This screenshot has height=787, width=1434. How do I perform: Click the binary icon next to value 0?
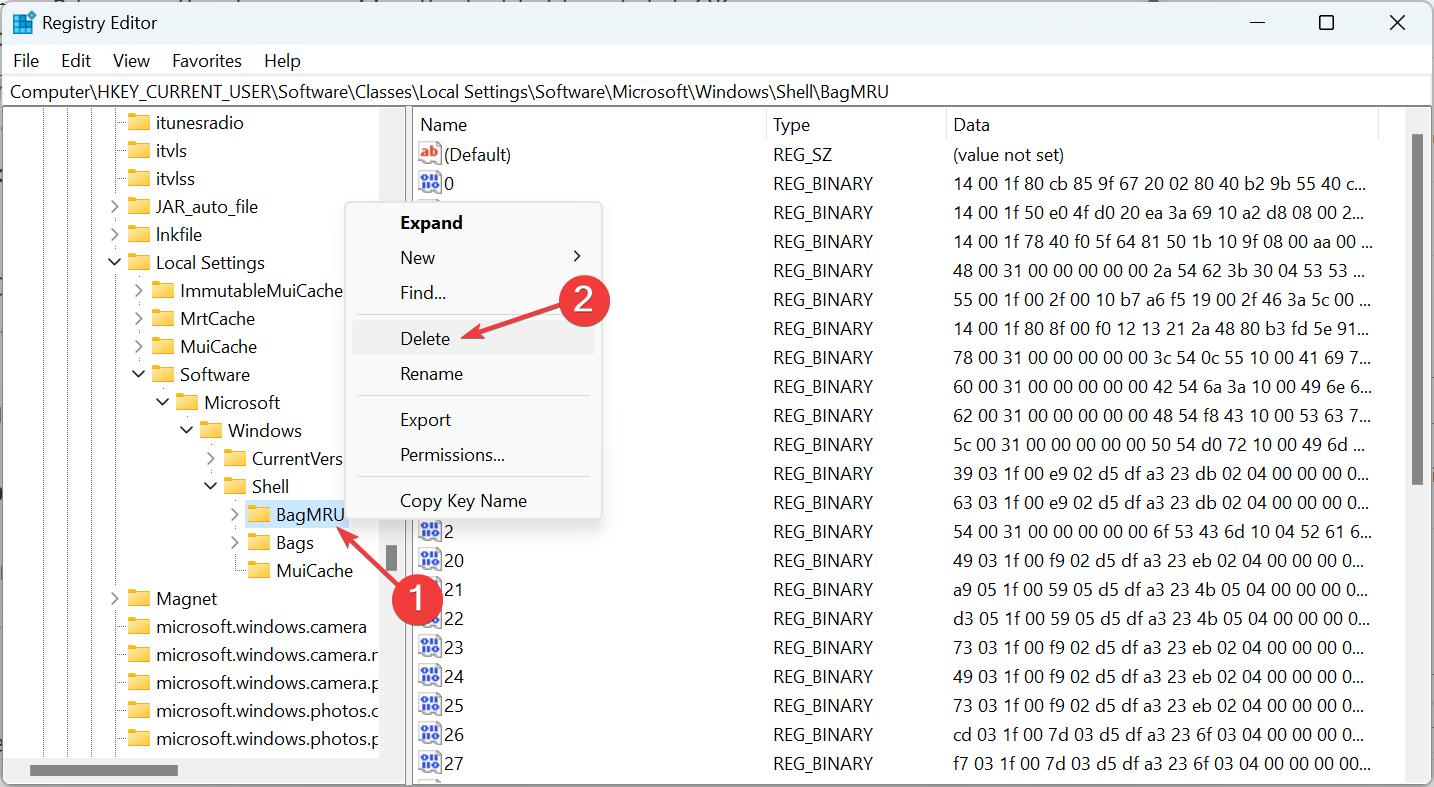428,183
